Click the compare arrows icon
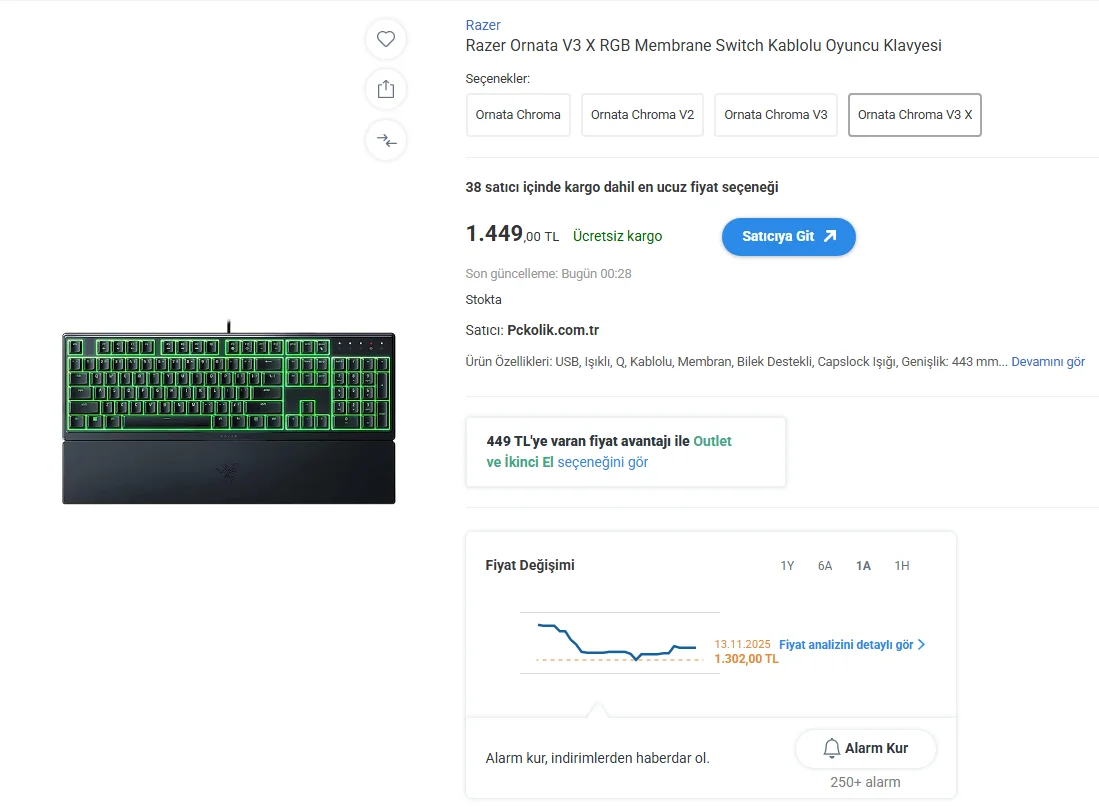The width and height of the screenshot is (1099, 807). click(x=386, y=140)
